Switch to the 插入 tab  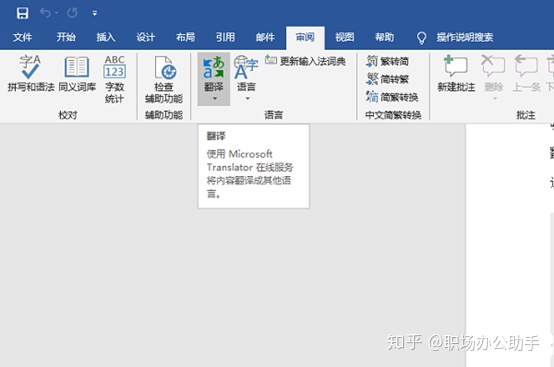(106, 37)
